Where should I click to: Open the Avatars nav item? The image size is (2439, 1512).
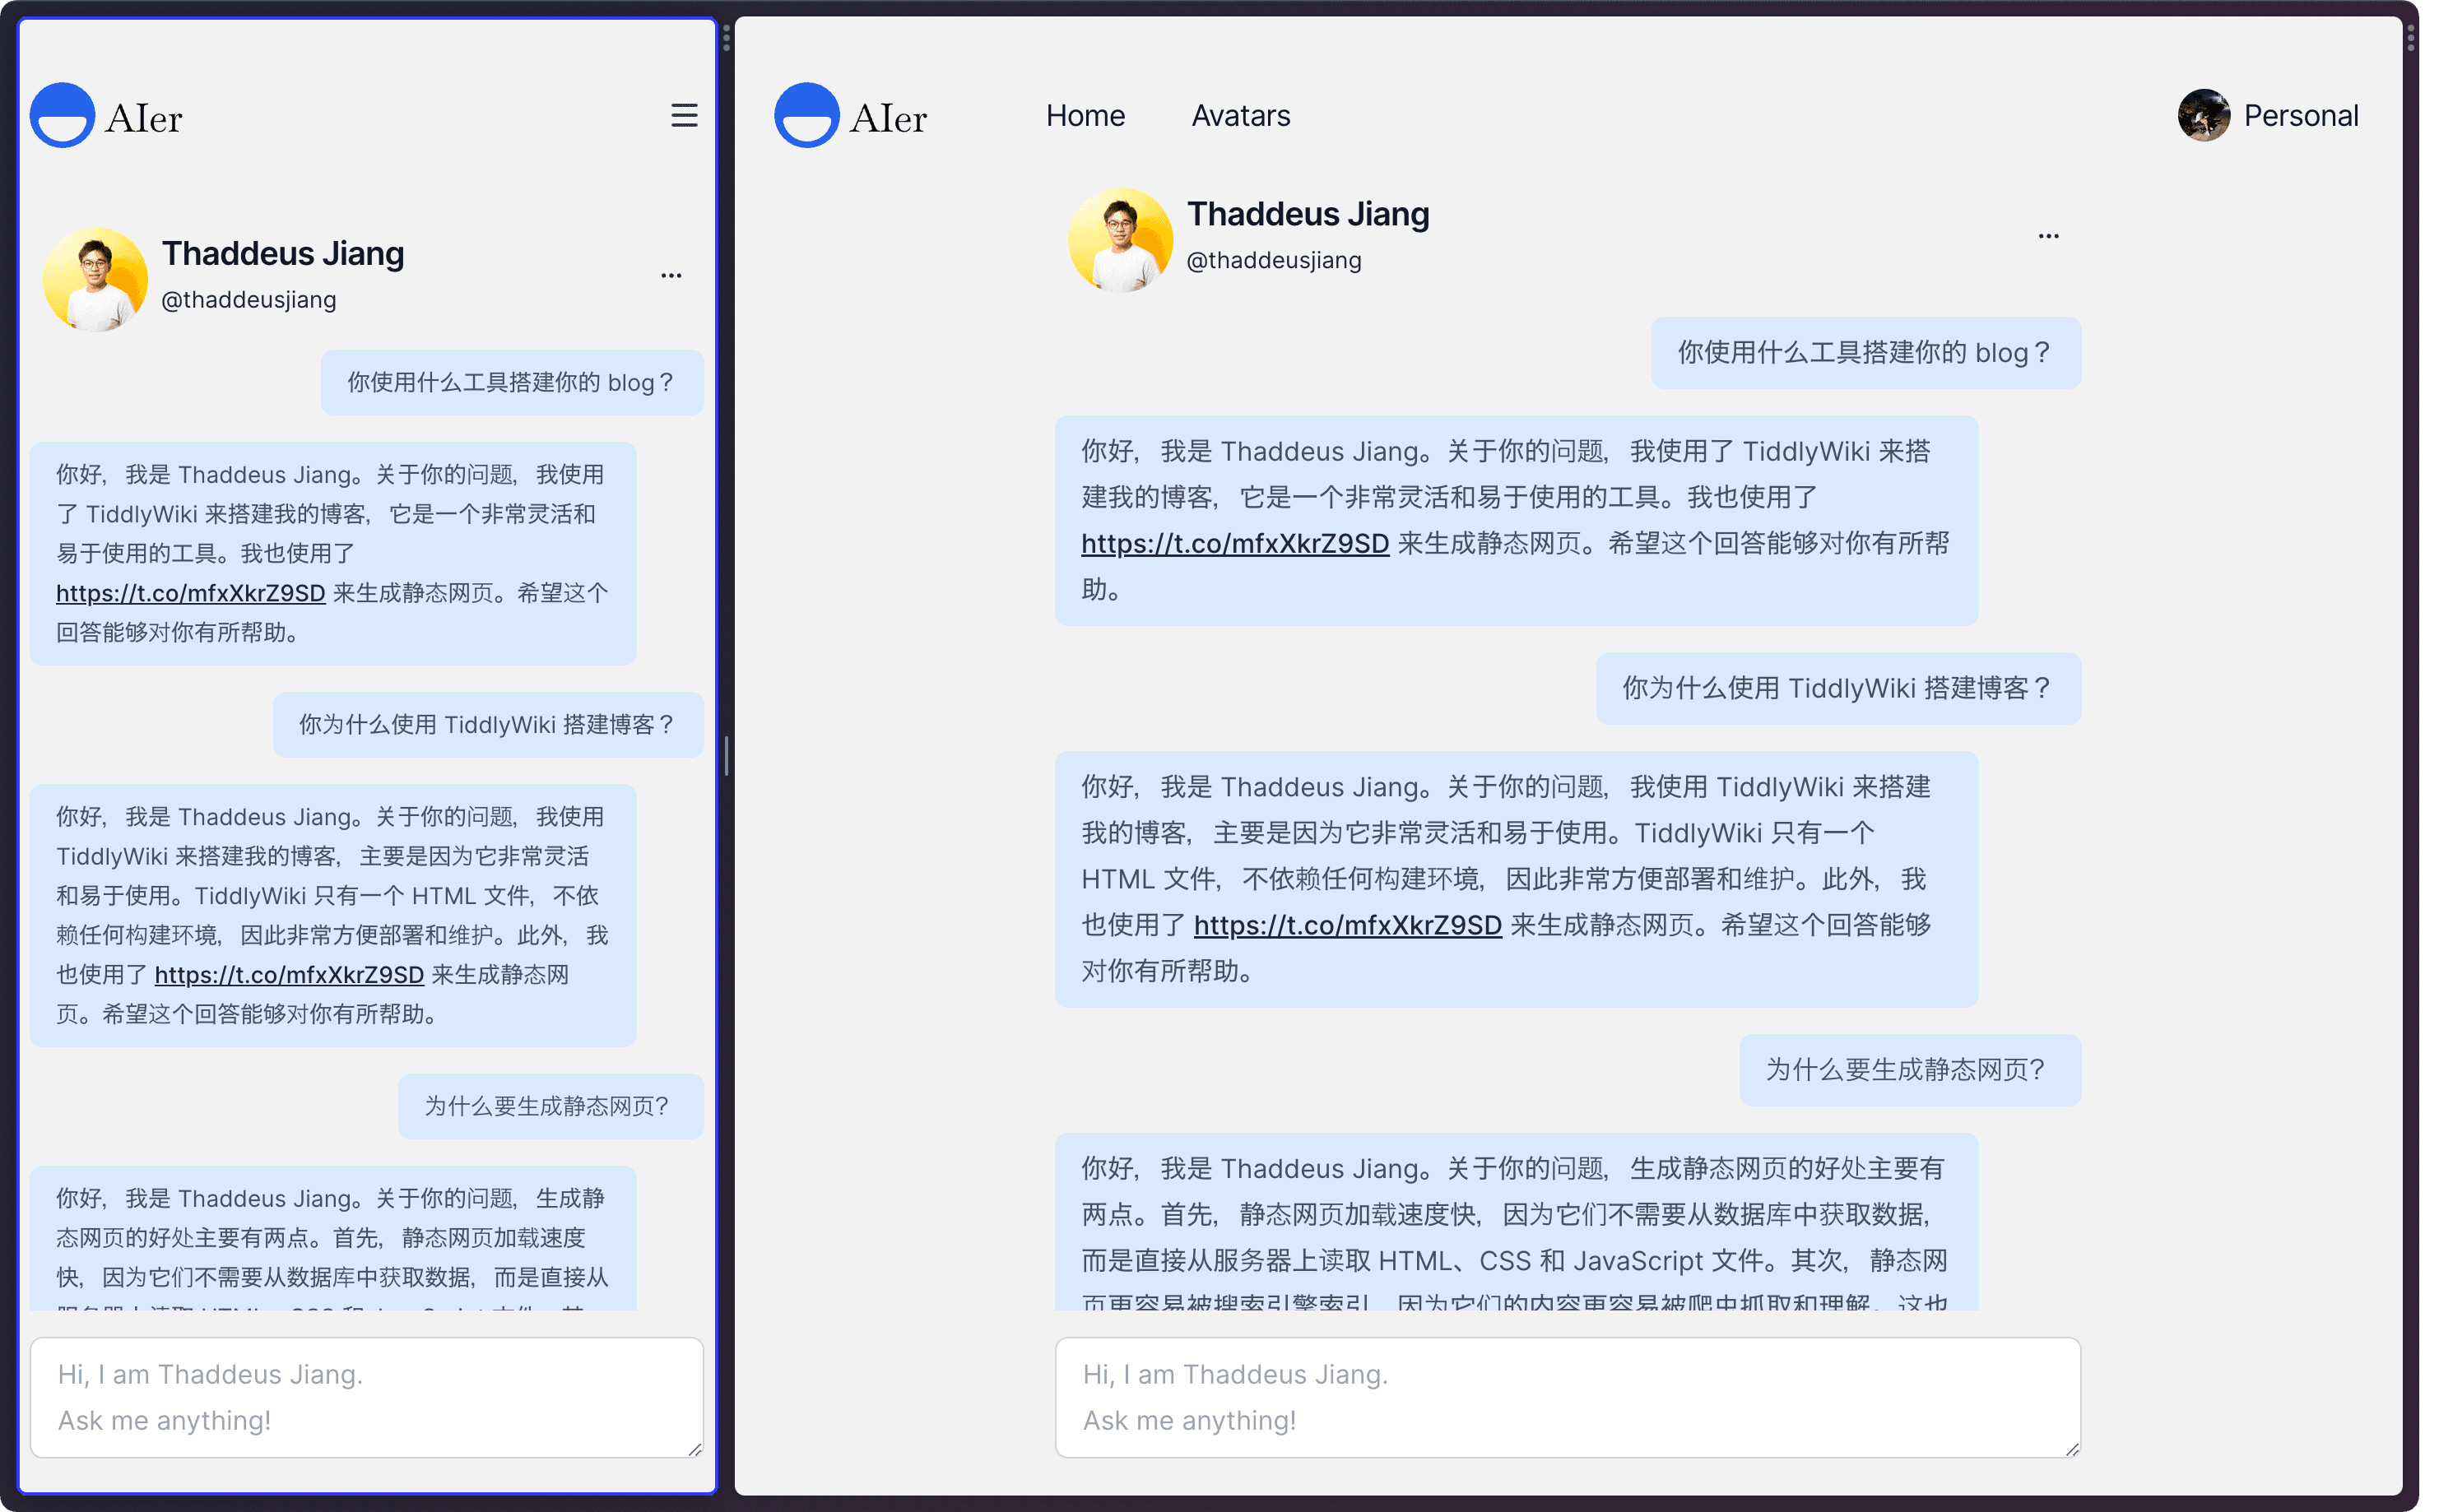click(1240, 116)
